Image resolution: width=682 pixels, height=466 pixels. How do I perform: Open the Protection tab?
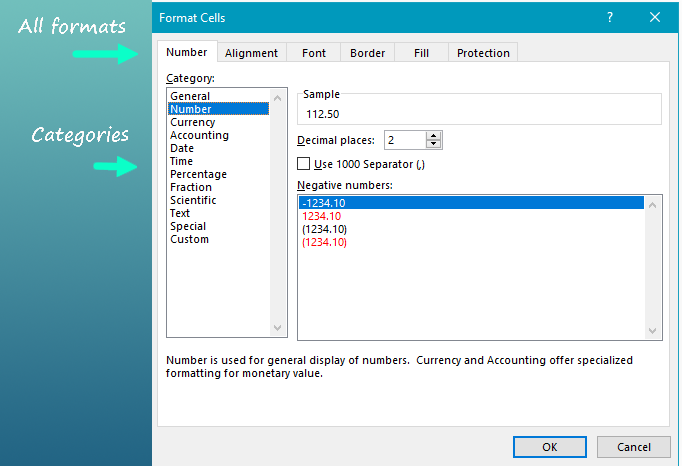point(483,53)
